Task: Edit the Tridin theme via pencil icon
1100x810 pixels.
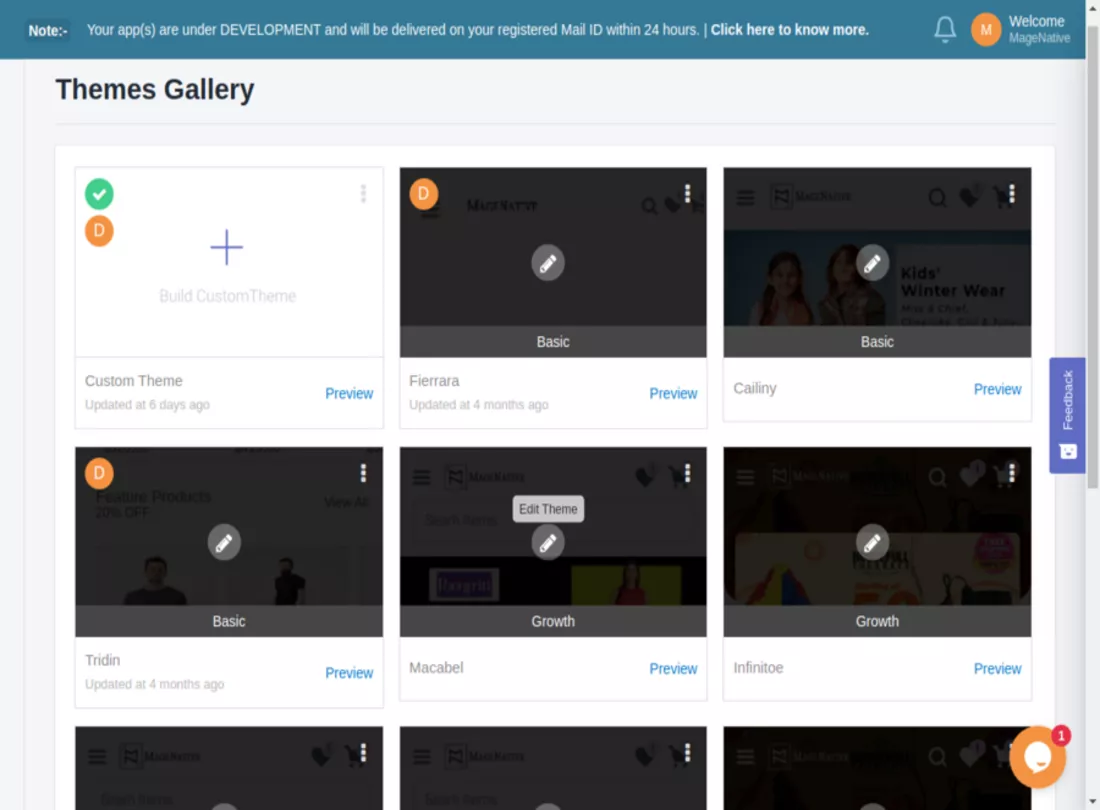Action: pyautogui.click(x=224, y=542)
